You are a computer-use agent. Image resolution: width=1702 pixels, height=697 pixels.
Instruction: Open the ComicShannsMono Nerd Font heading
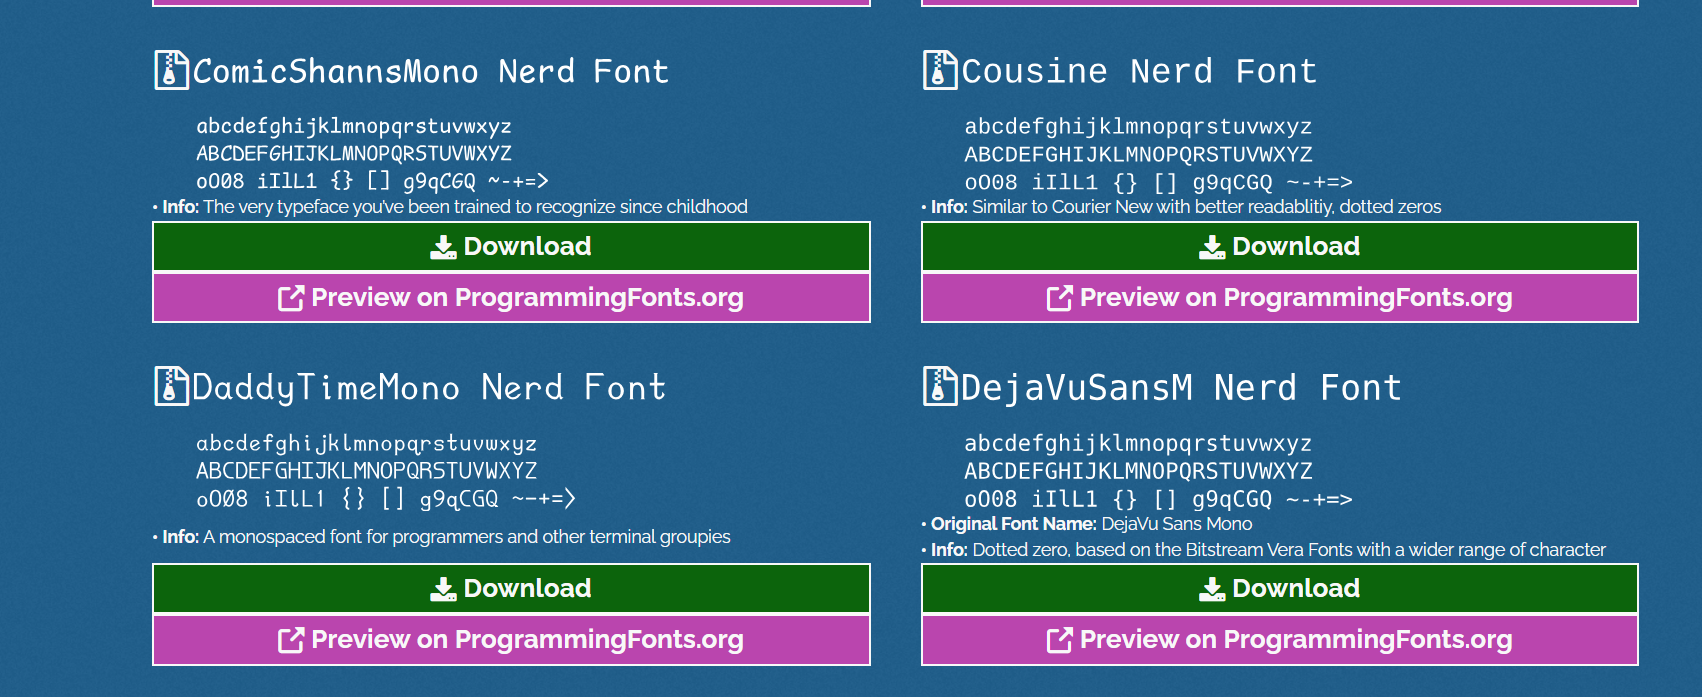coord(431,71)
